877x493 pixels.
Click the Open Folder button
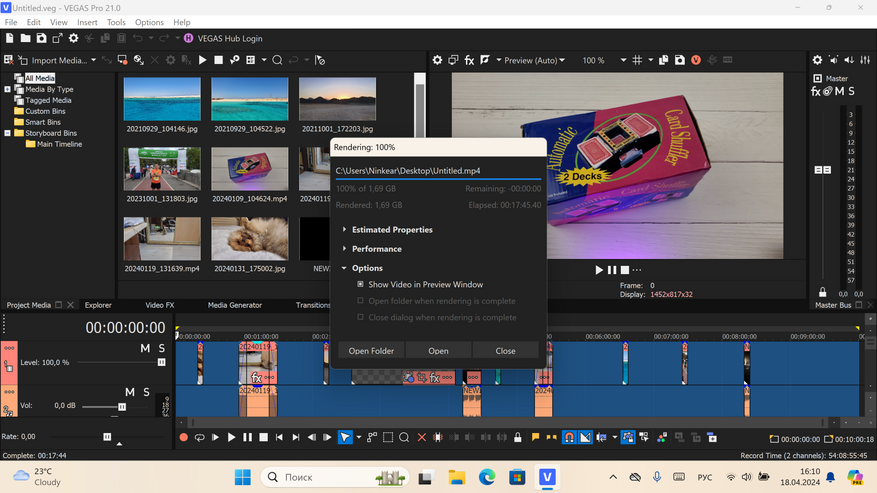pyautogui.click(x=371, y=351)
